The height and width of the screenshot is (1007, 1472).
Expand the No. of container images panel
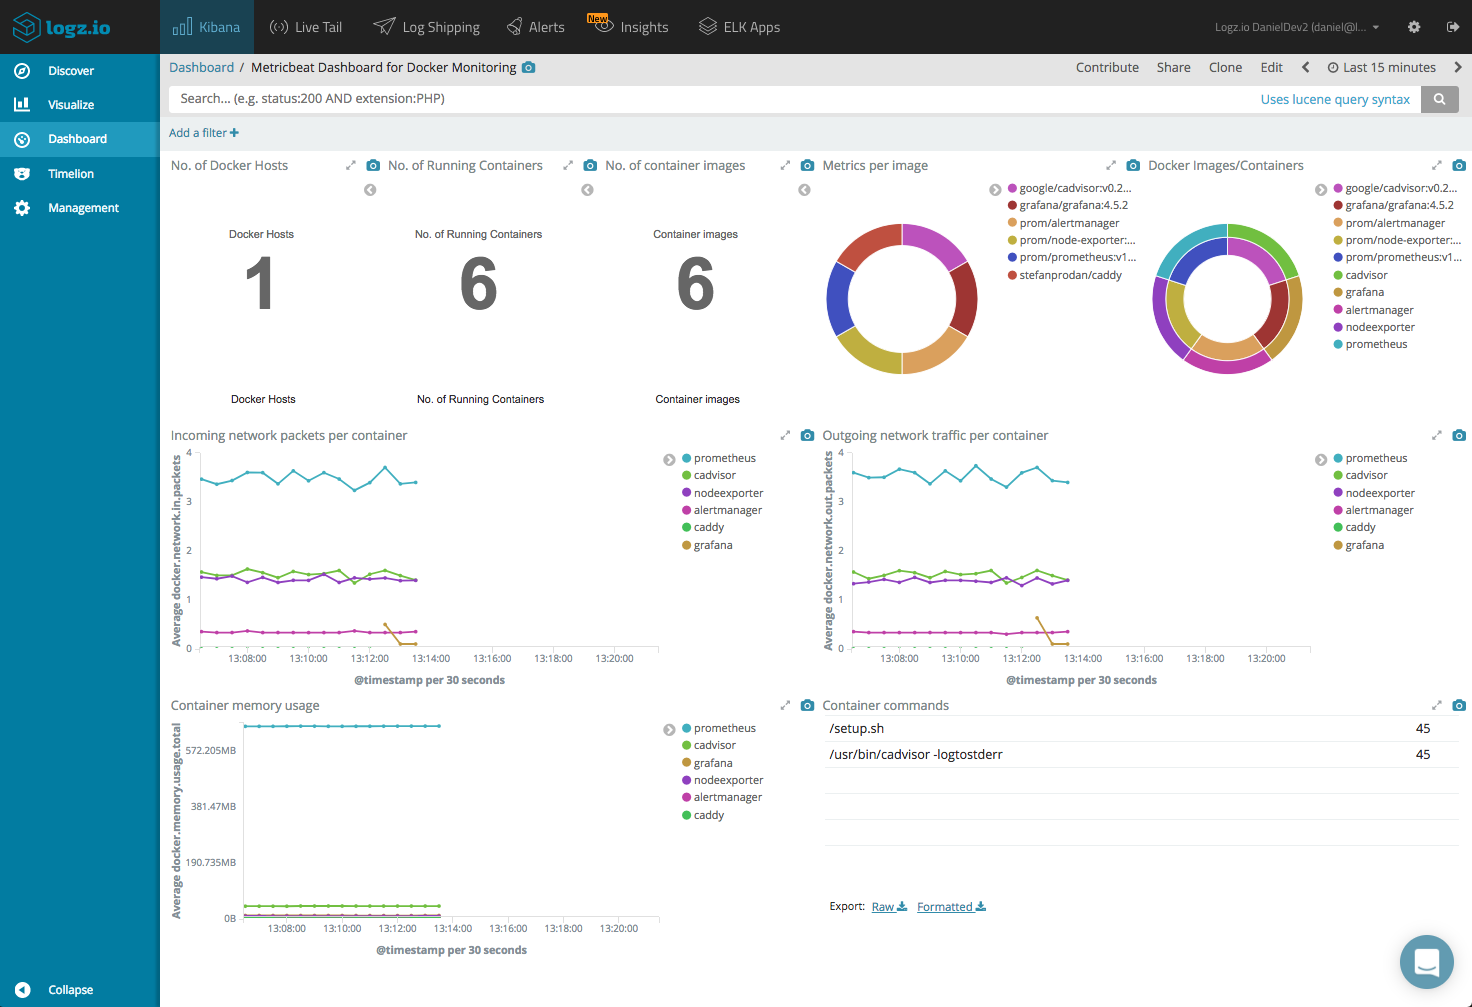tap(785, 166)
